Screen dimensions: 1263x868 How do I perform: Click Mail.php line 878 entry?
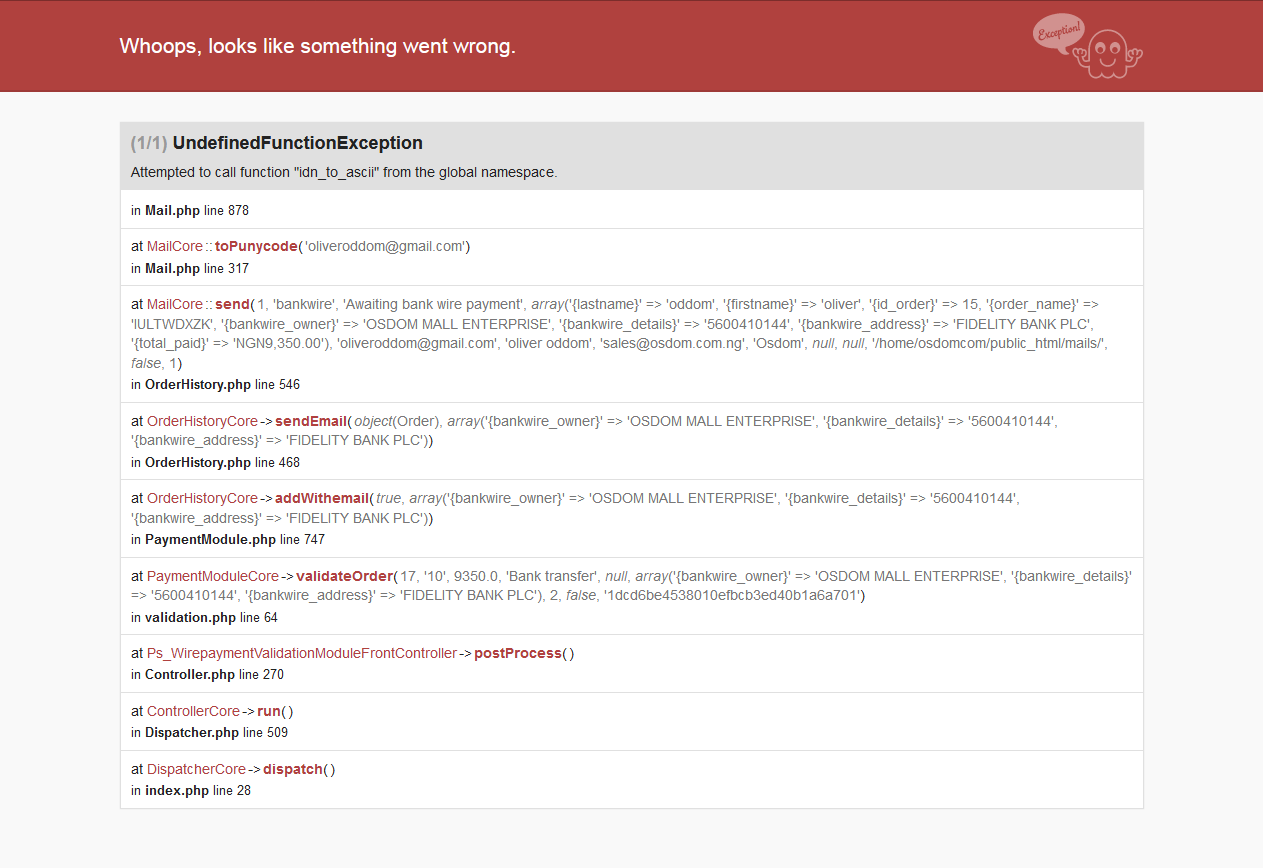pyautogui.click(x=189, y=210)
